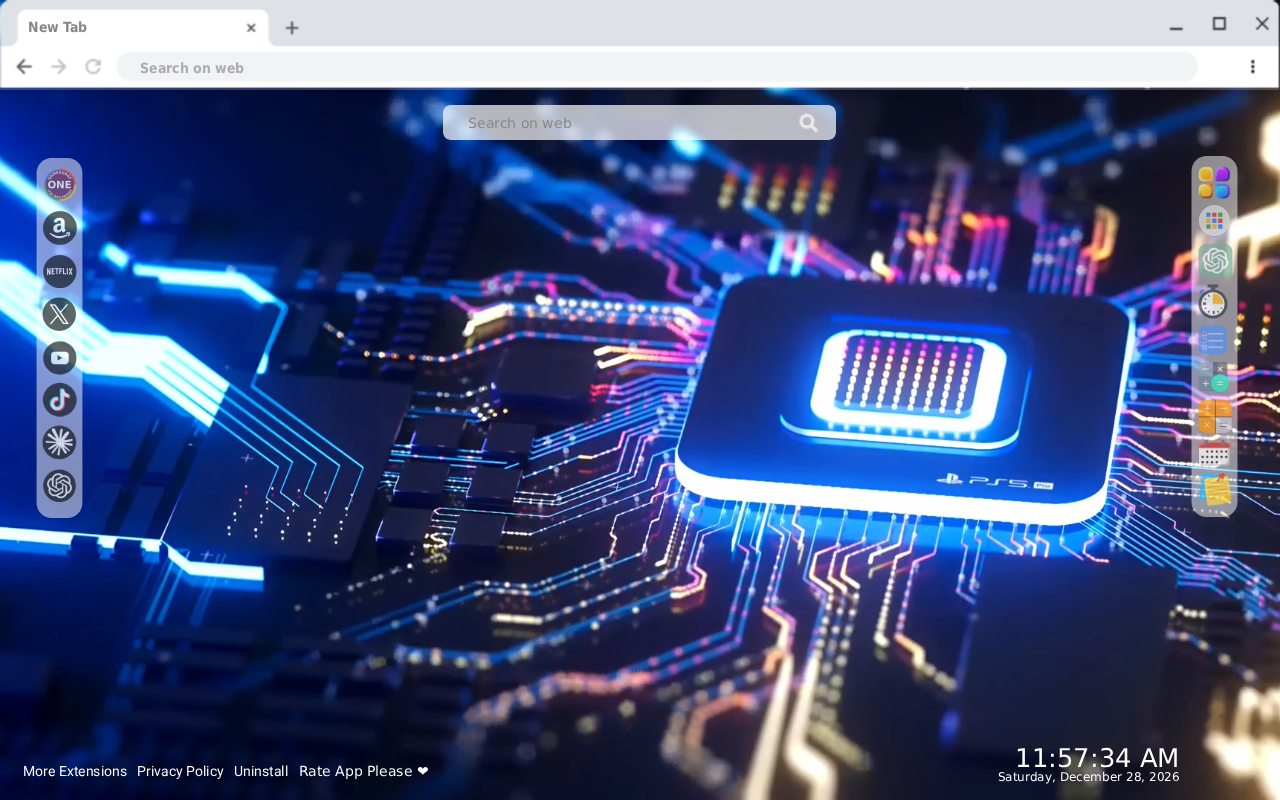Image resolution: width=1280 pixels, height=800 pixels.
Task: Click the 11:57:34 AM clock
Action: point(1097,758)
